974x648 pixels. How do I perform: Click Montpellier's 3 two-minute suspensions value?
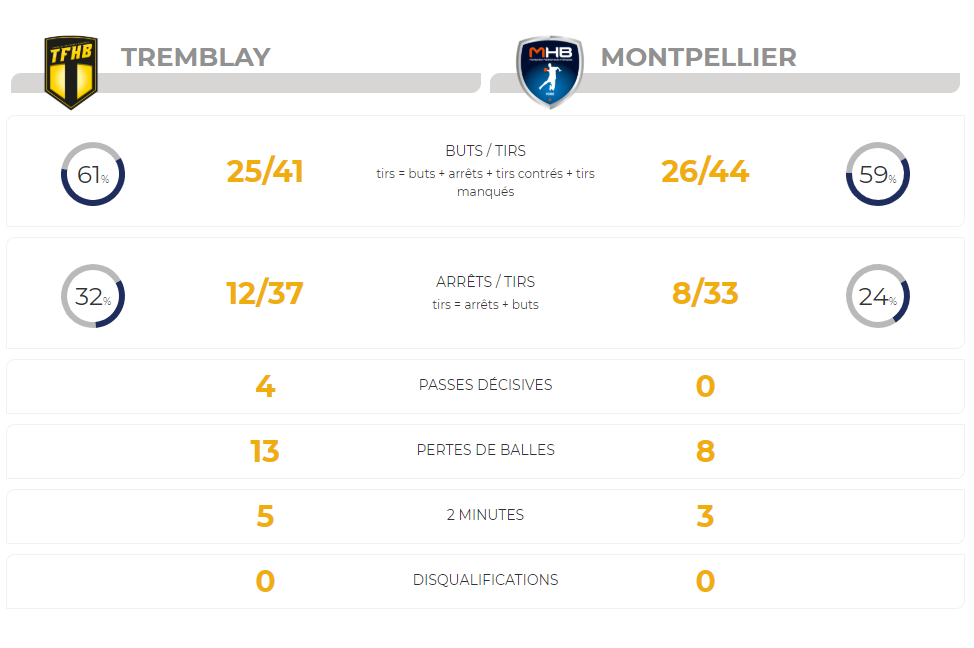(705, 516)
